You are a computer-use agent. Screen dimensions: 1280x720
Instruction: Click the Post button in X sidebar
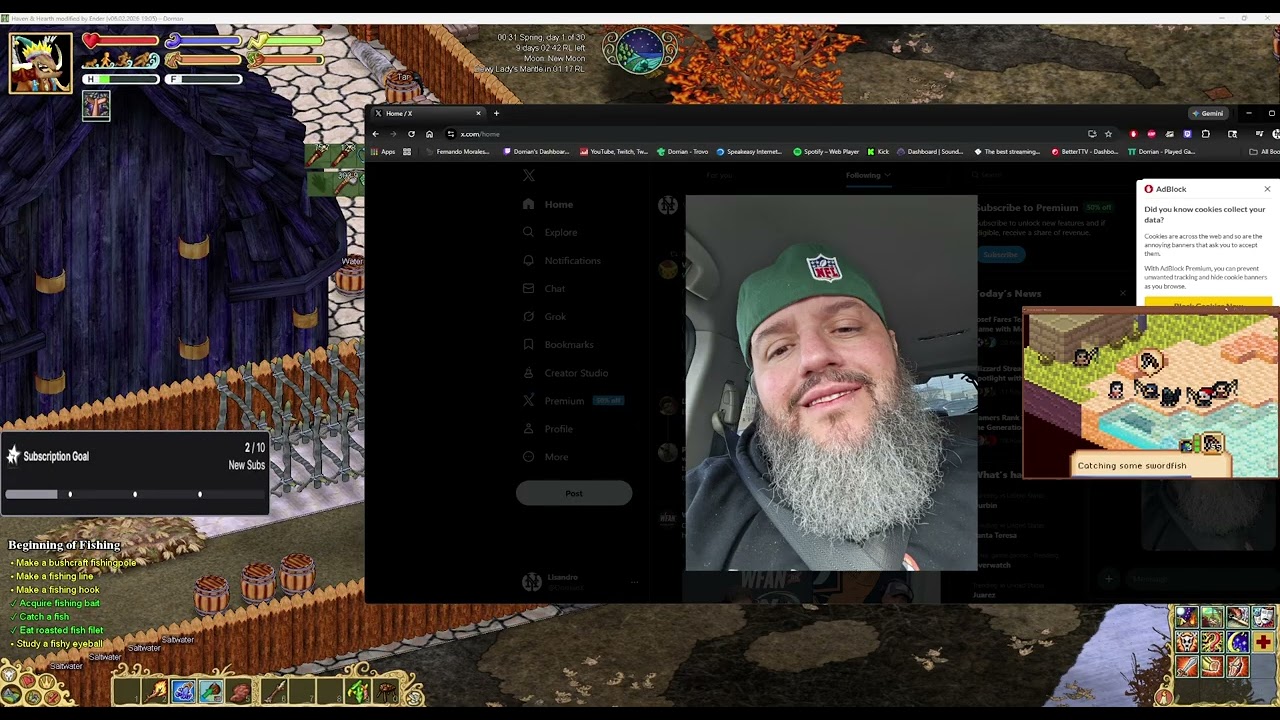coord(574,493)
